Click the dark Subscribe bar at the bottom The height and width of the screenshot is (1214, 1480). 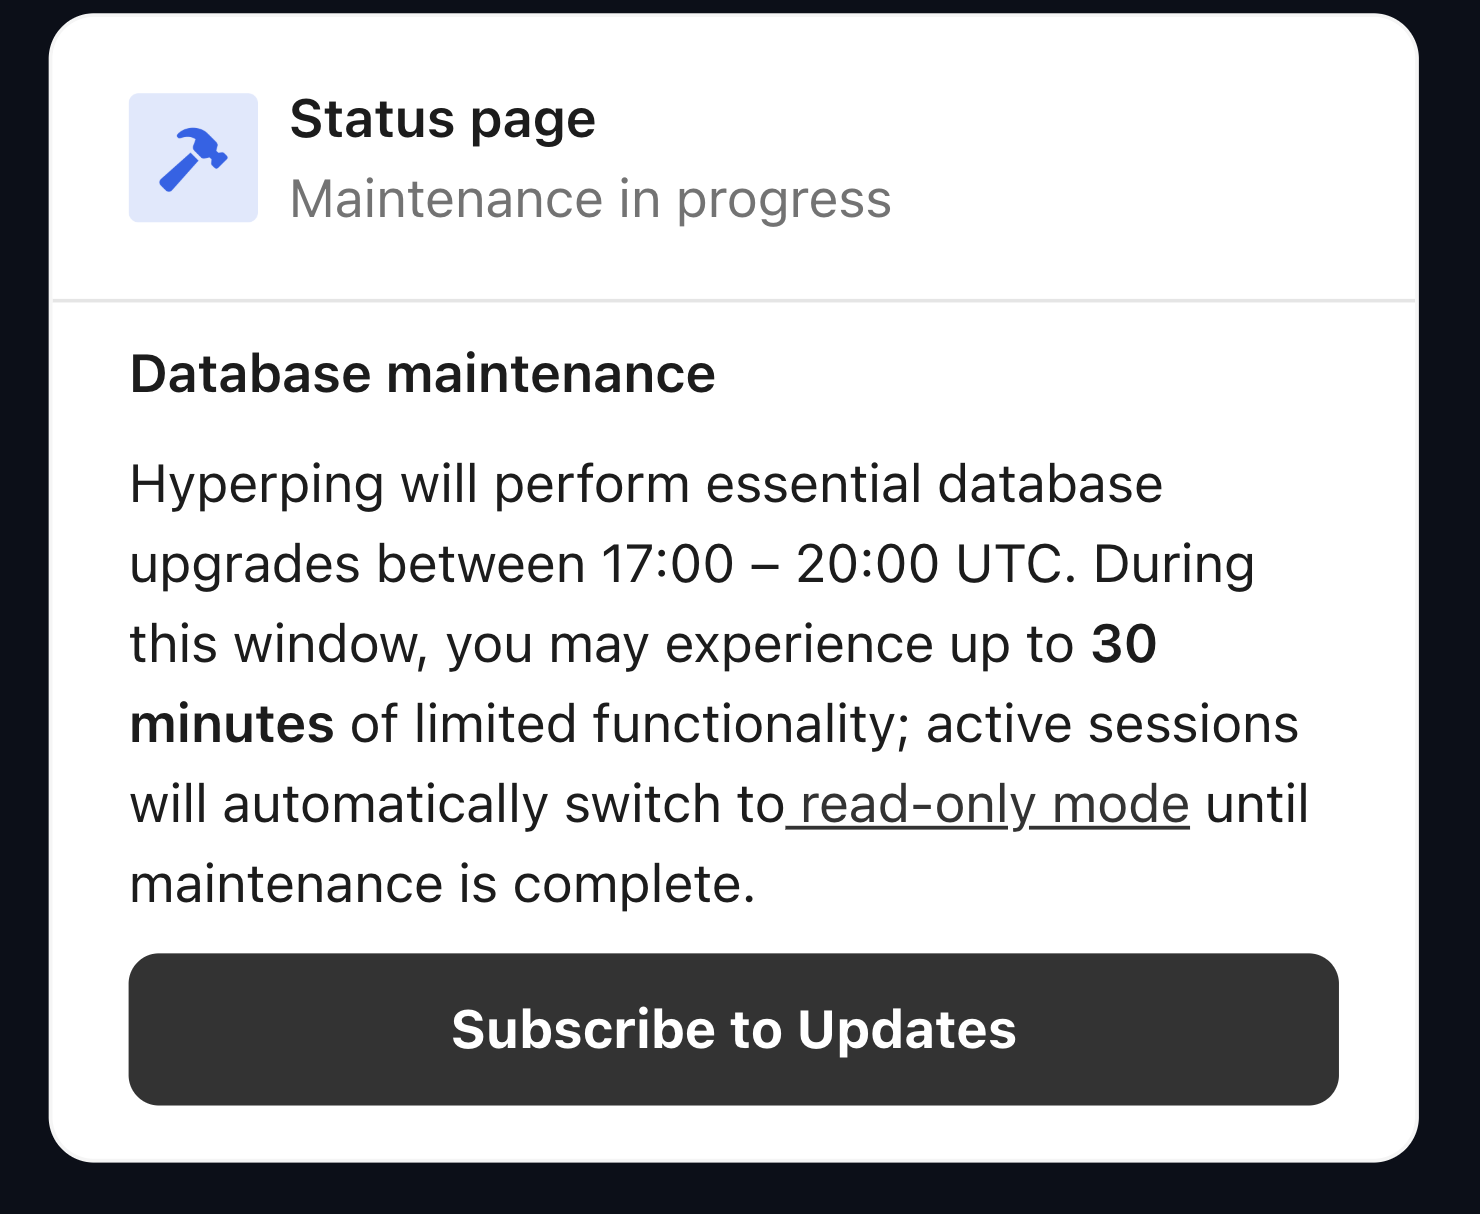pyautogui.click(x=735, y=1030)
